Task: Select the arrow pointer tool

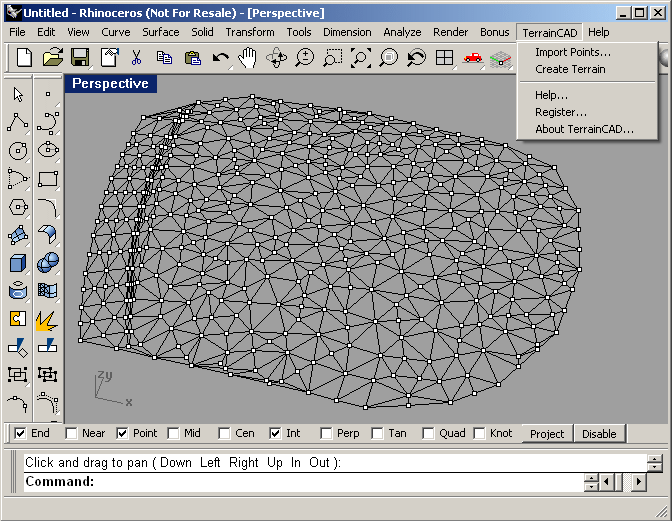Action: tap(18, 95)
